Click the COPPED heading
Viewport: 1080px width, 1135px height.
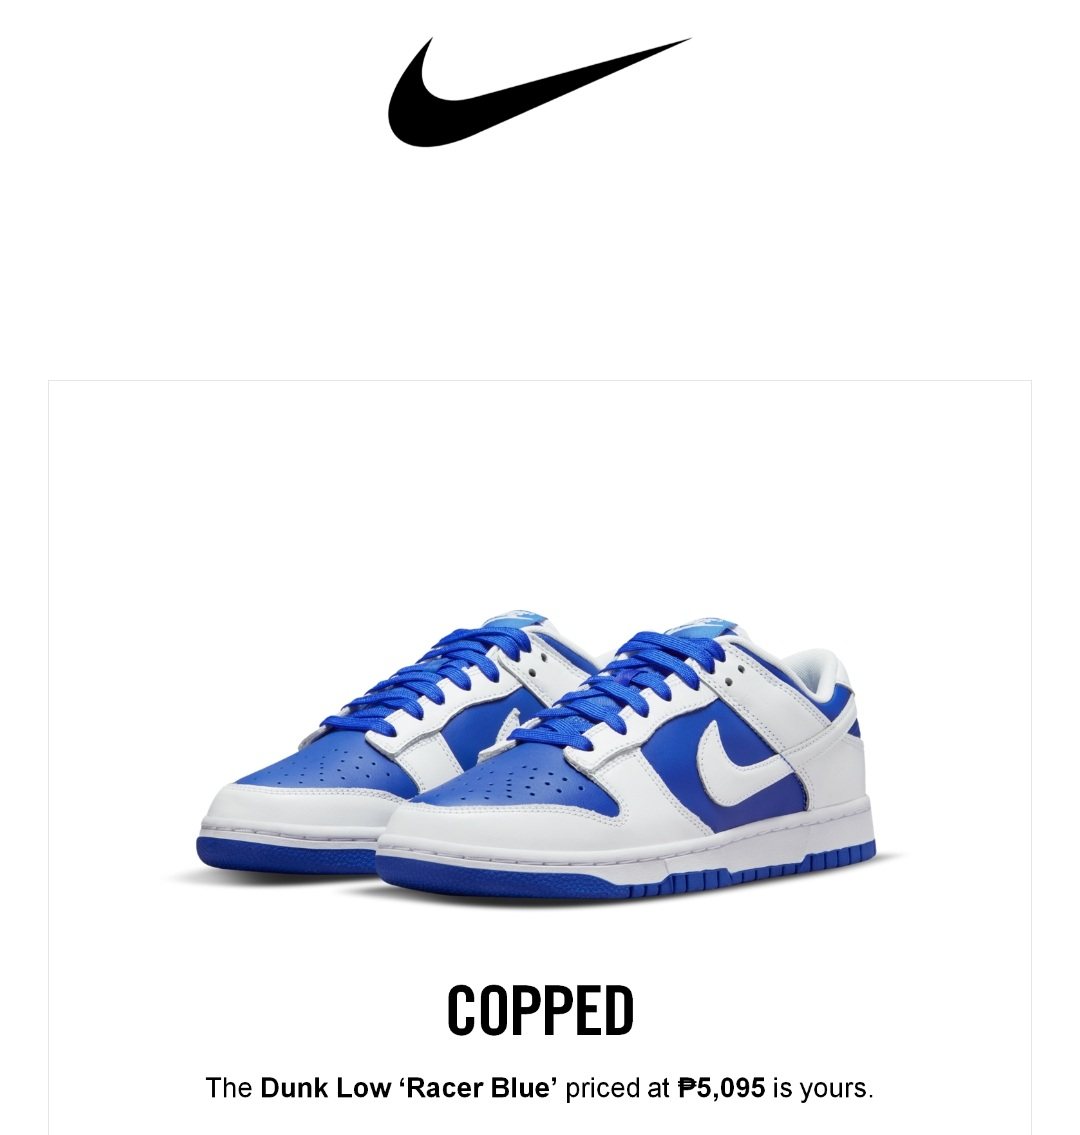(540, 1010)
